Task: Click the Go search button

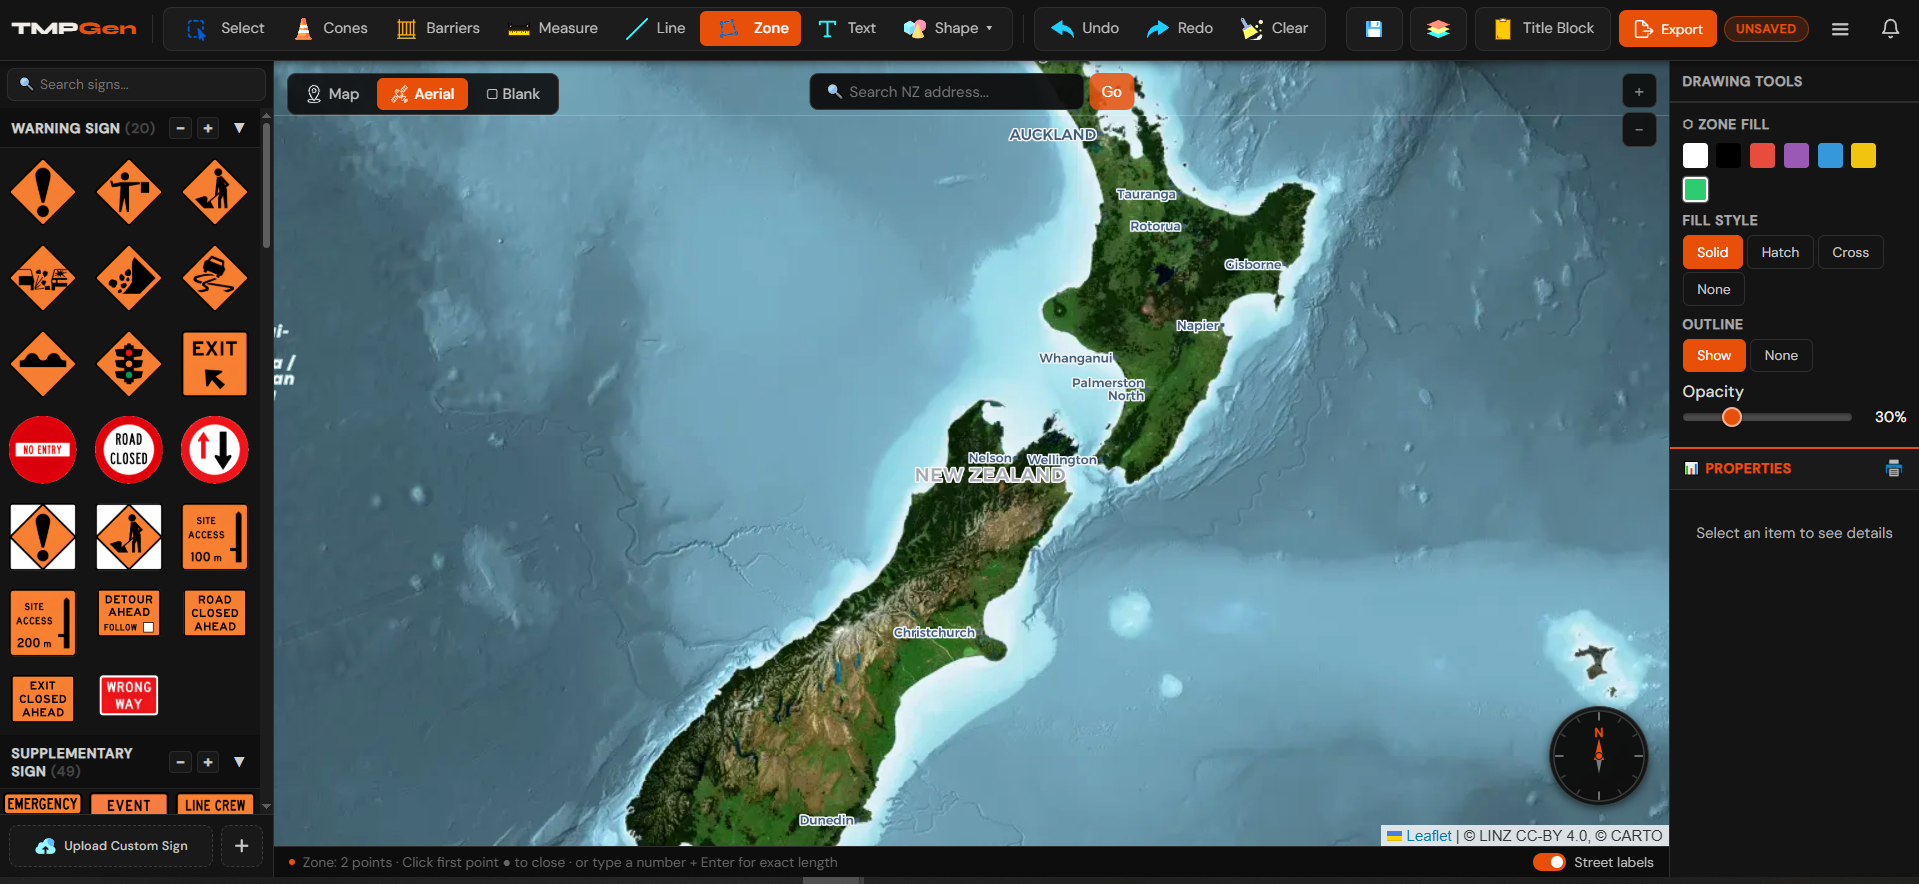Action: (x=1111, y=92)
